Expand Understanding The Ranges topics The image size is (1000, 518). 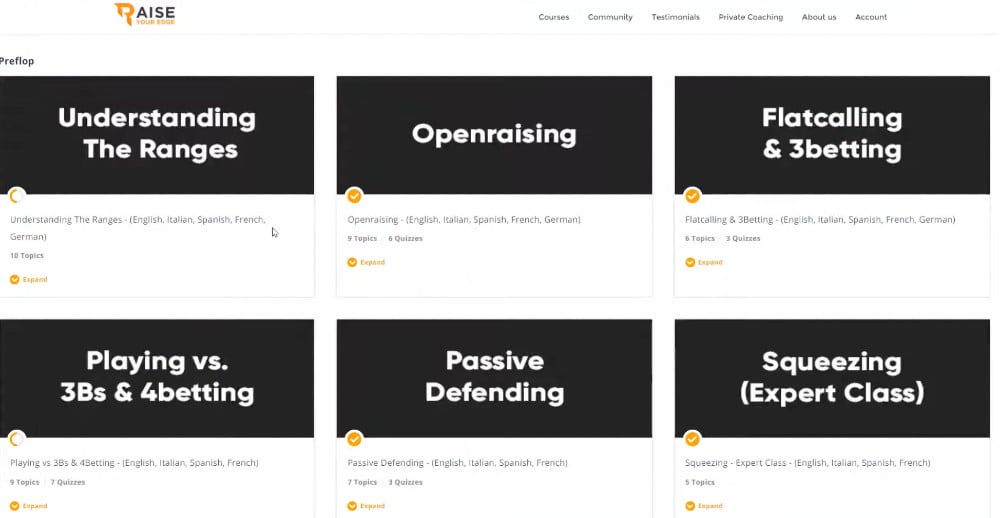[x=29, y=279]
